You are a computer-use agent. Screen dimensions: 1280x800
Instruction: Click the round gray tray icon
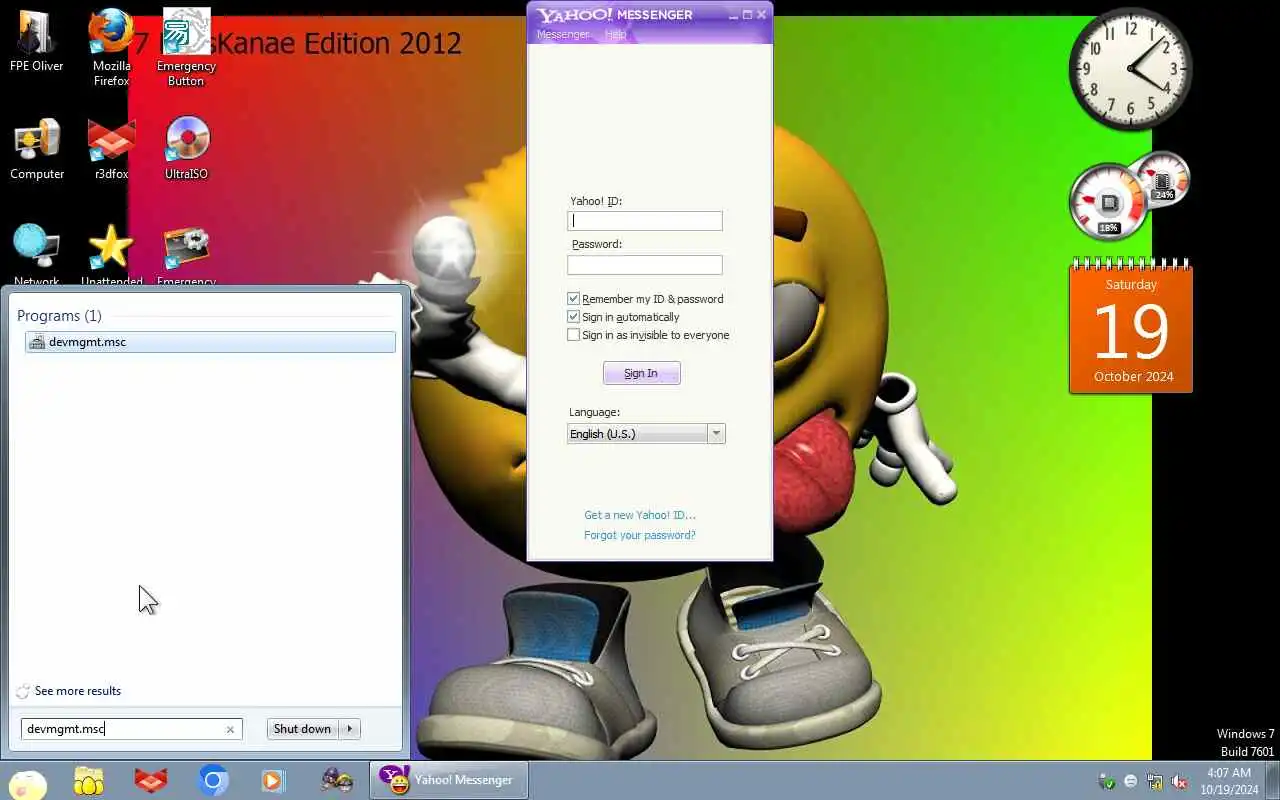click(1131, 781)
